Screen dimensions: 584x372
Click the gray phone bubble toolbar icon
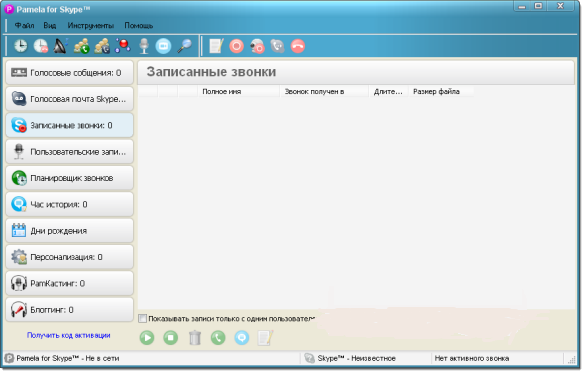click(277, 46)
